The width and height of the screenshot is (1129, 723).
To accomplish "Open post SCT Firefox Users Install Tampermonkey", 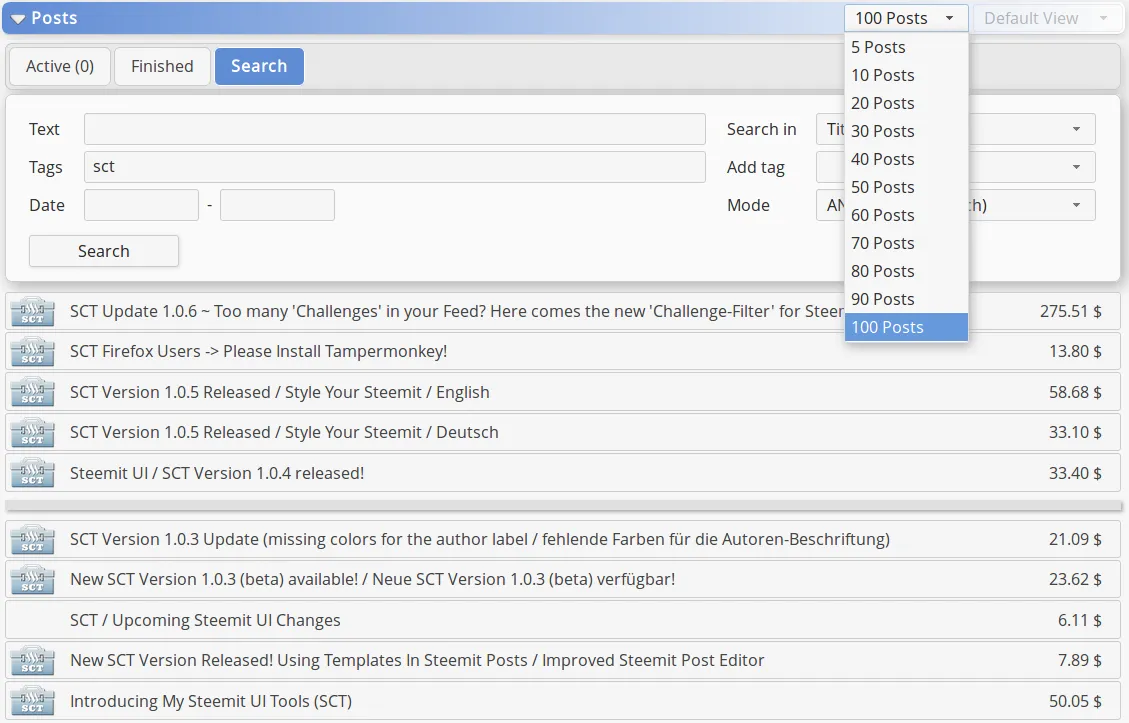I will pos(258,351).
